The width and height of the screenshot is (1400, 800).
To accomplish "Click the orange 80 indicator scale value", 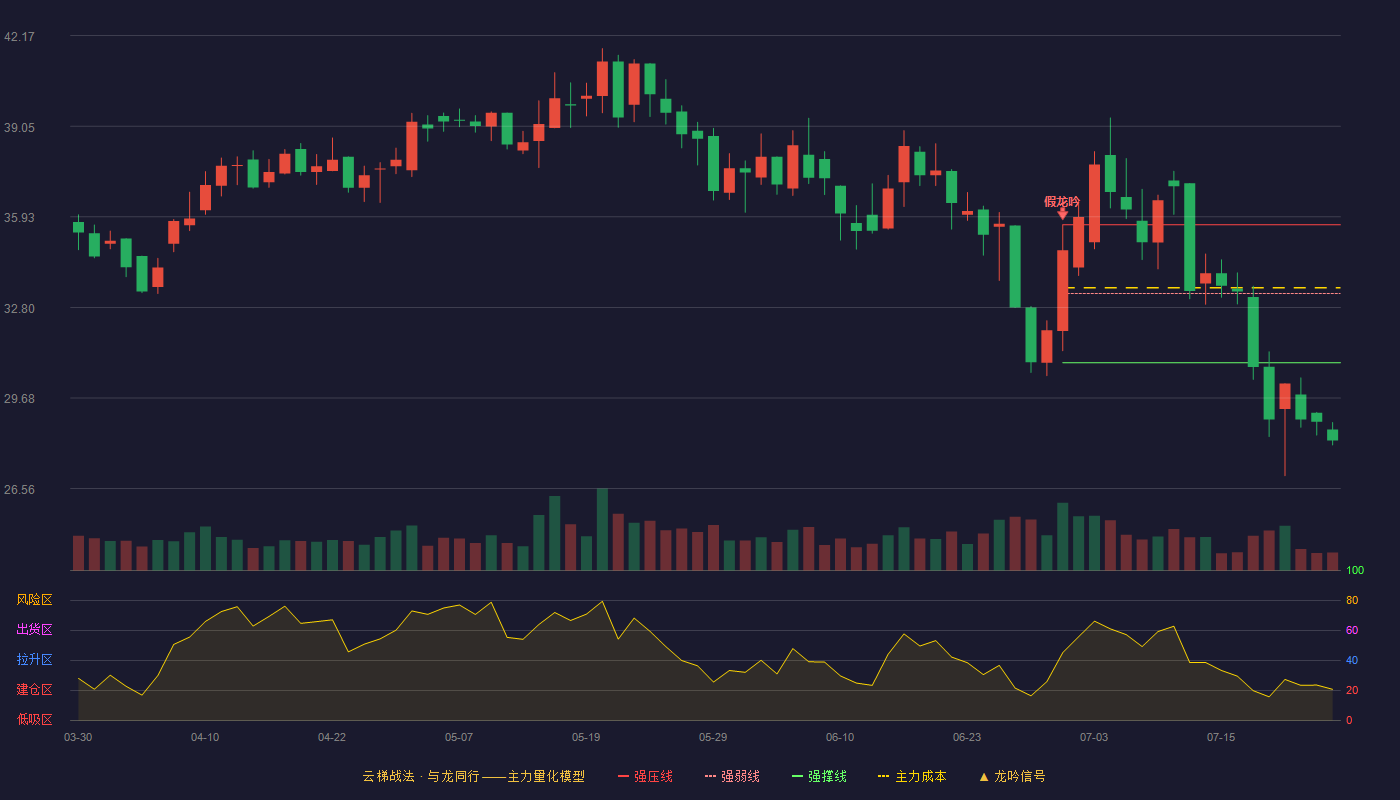I will pos(1352,600).
